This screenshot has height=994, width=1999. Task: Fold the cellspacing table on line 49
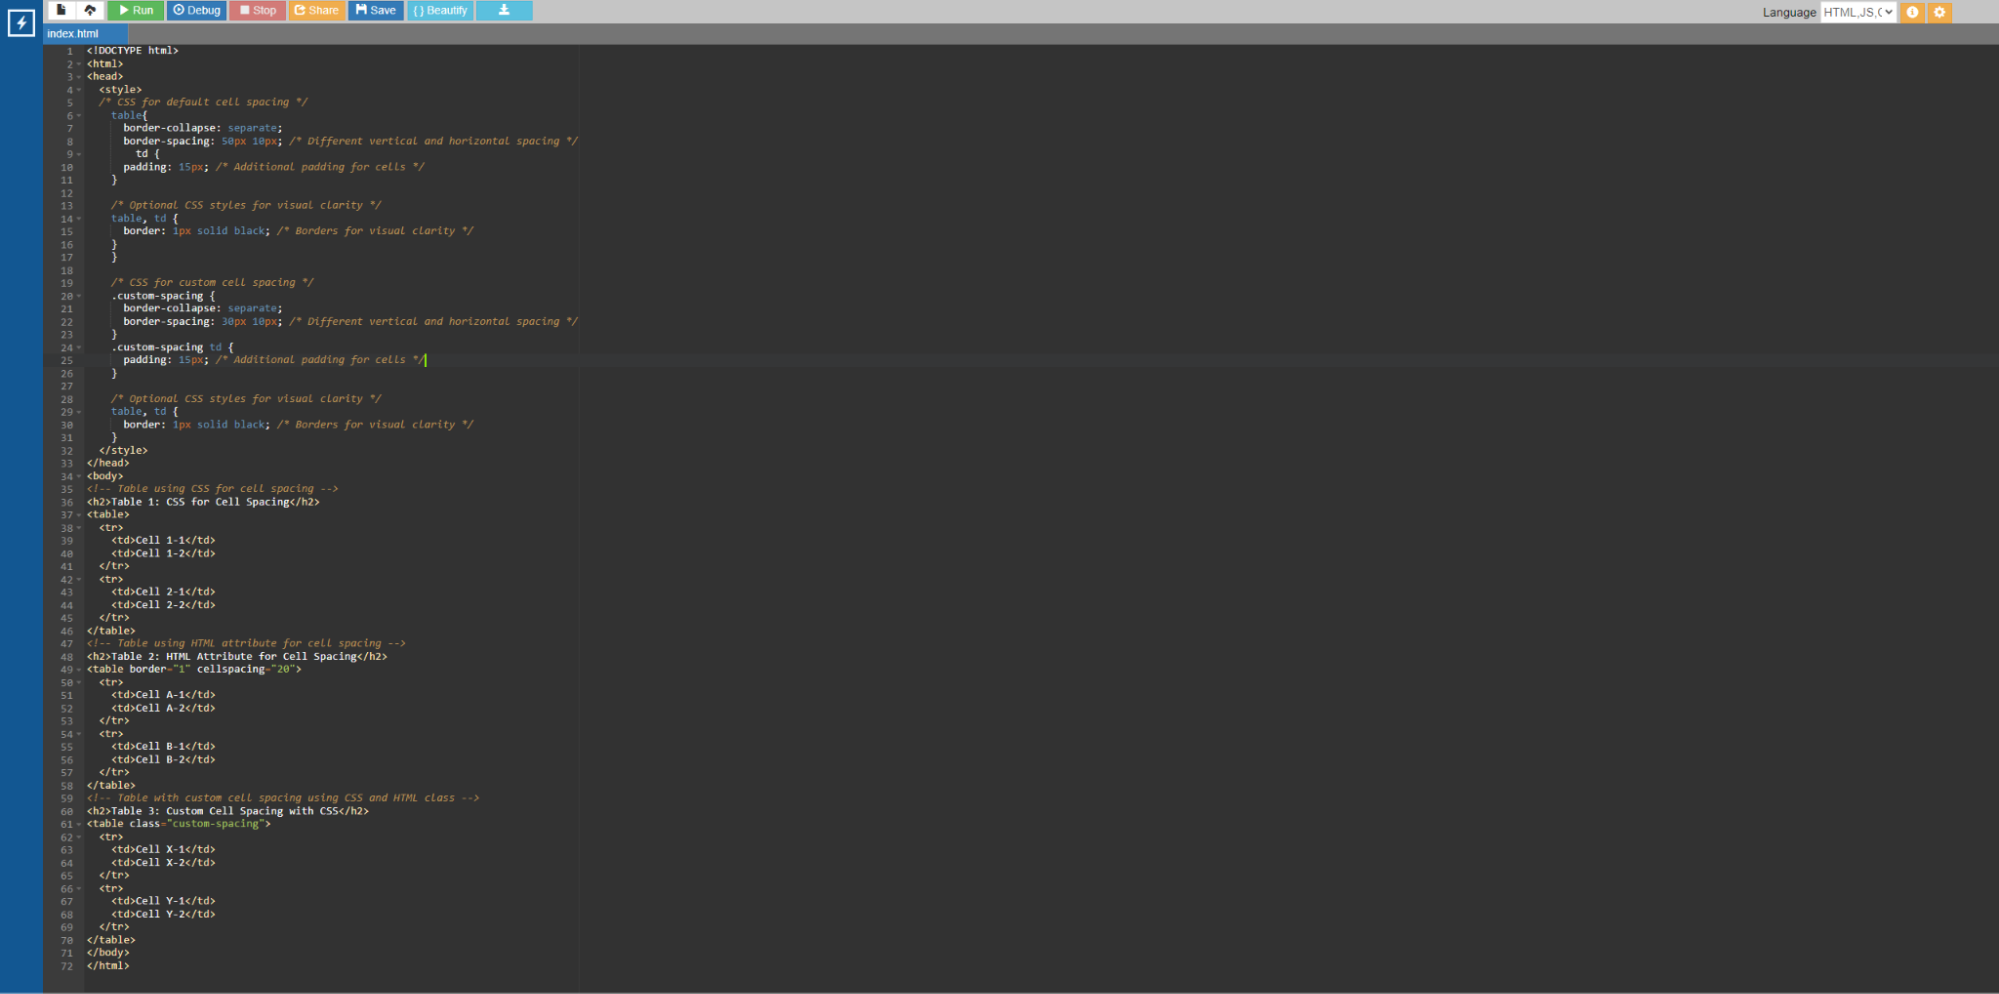coord(79,670)
